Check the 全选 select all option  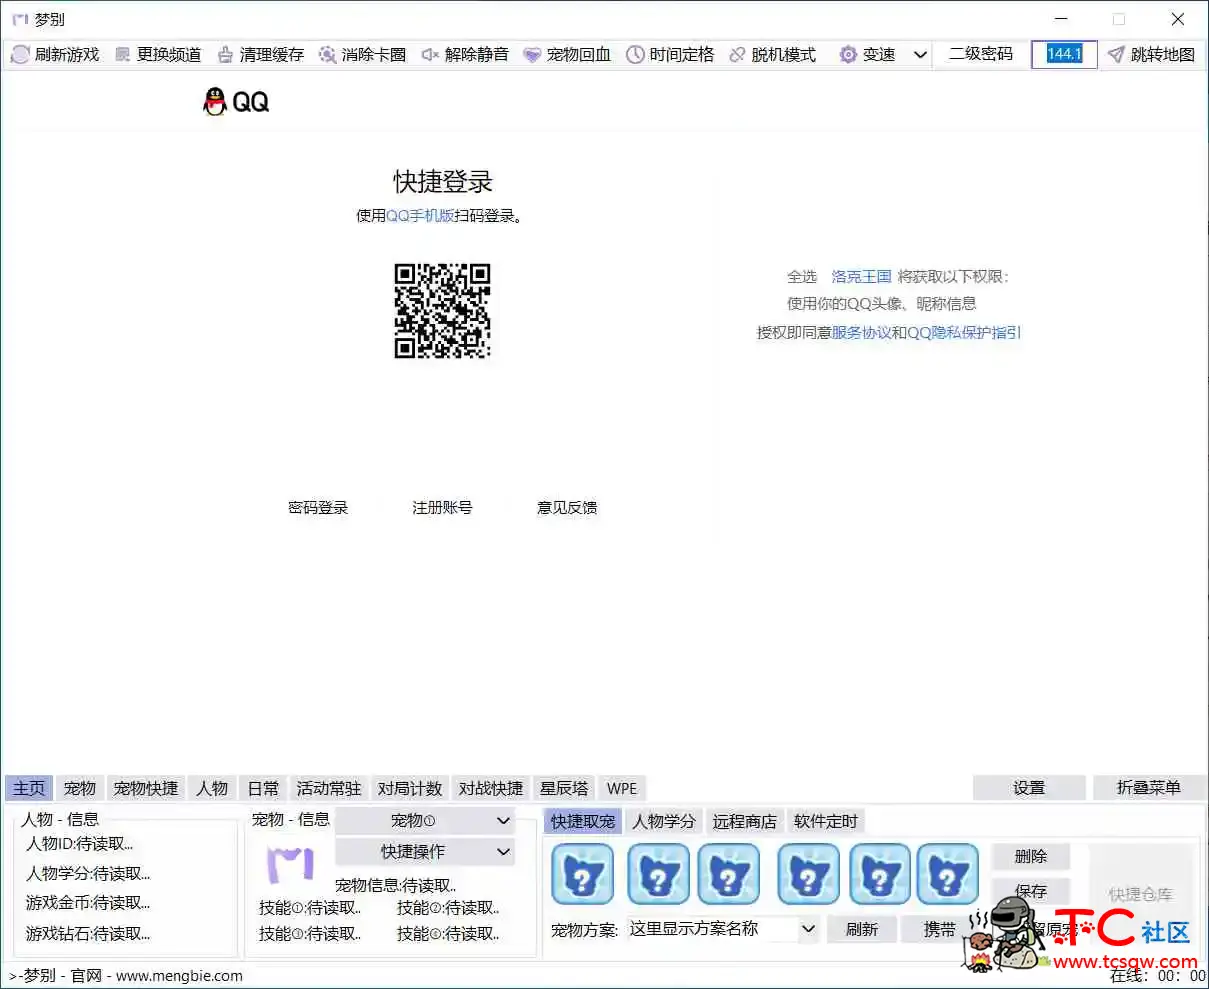coord(804,277)
